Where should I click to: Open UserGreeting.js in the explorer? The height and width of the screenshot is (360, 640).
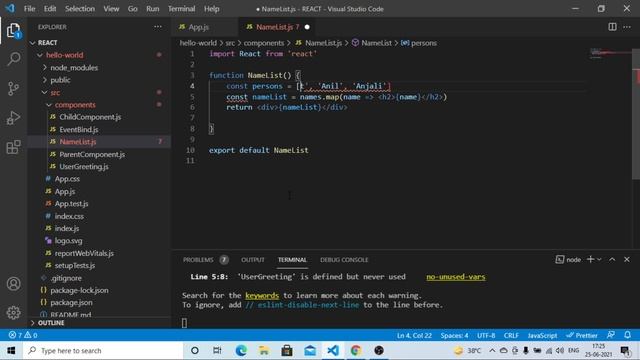click(84, 167)
